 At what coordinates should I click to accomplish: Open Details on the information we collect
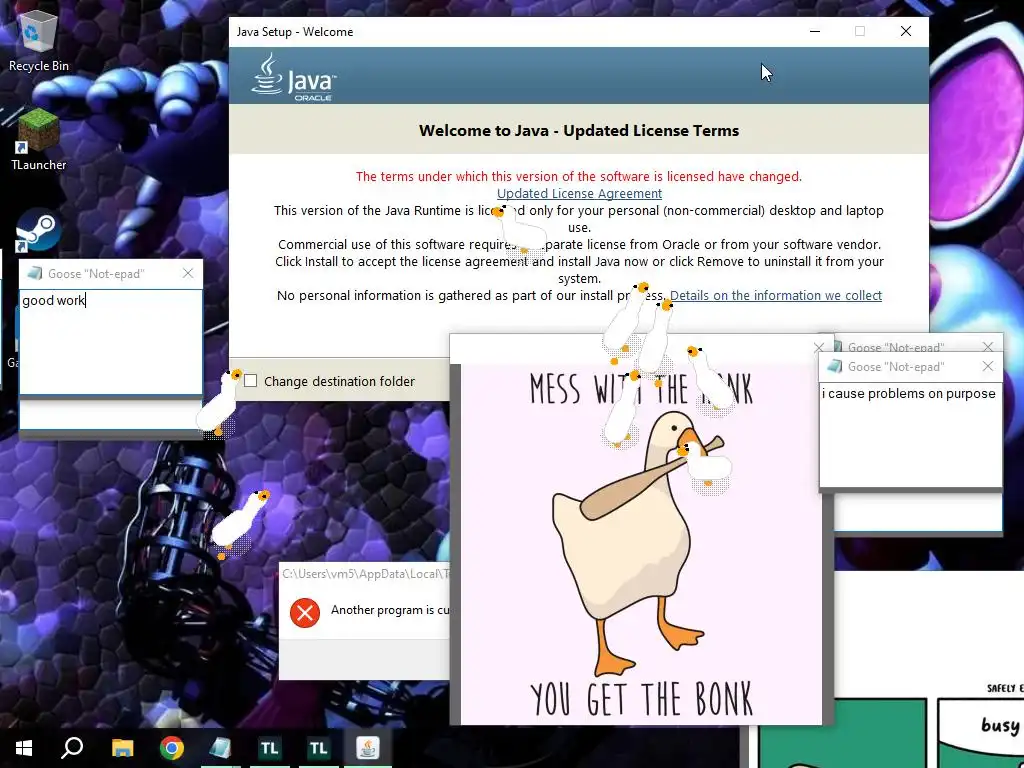pos(776,295)
